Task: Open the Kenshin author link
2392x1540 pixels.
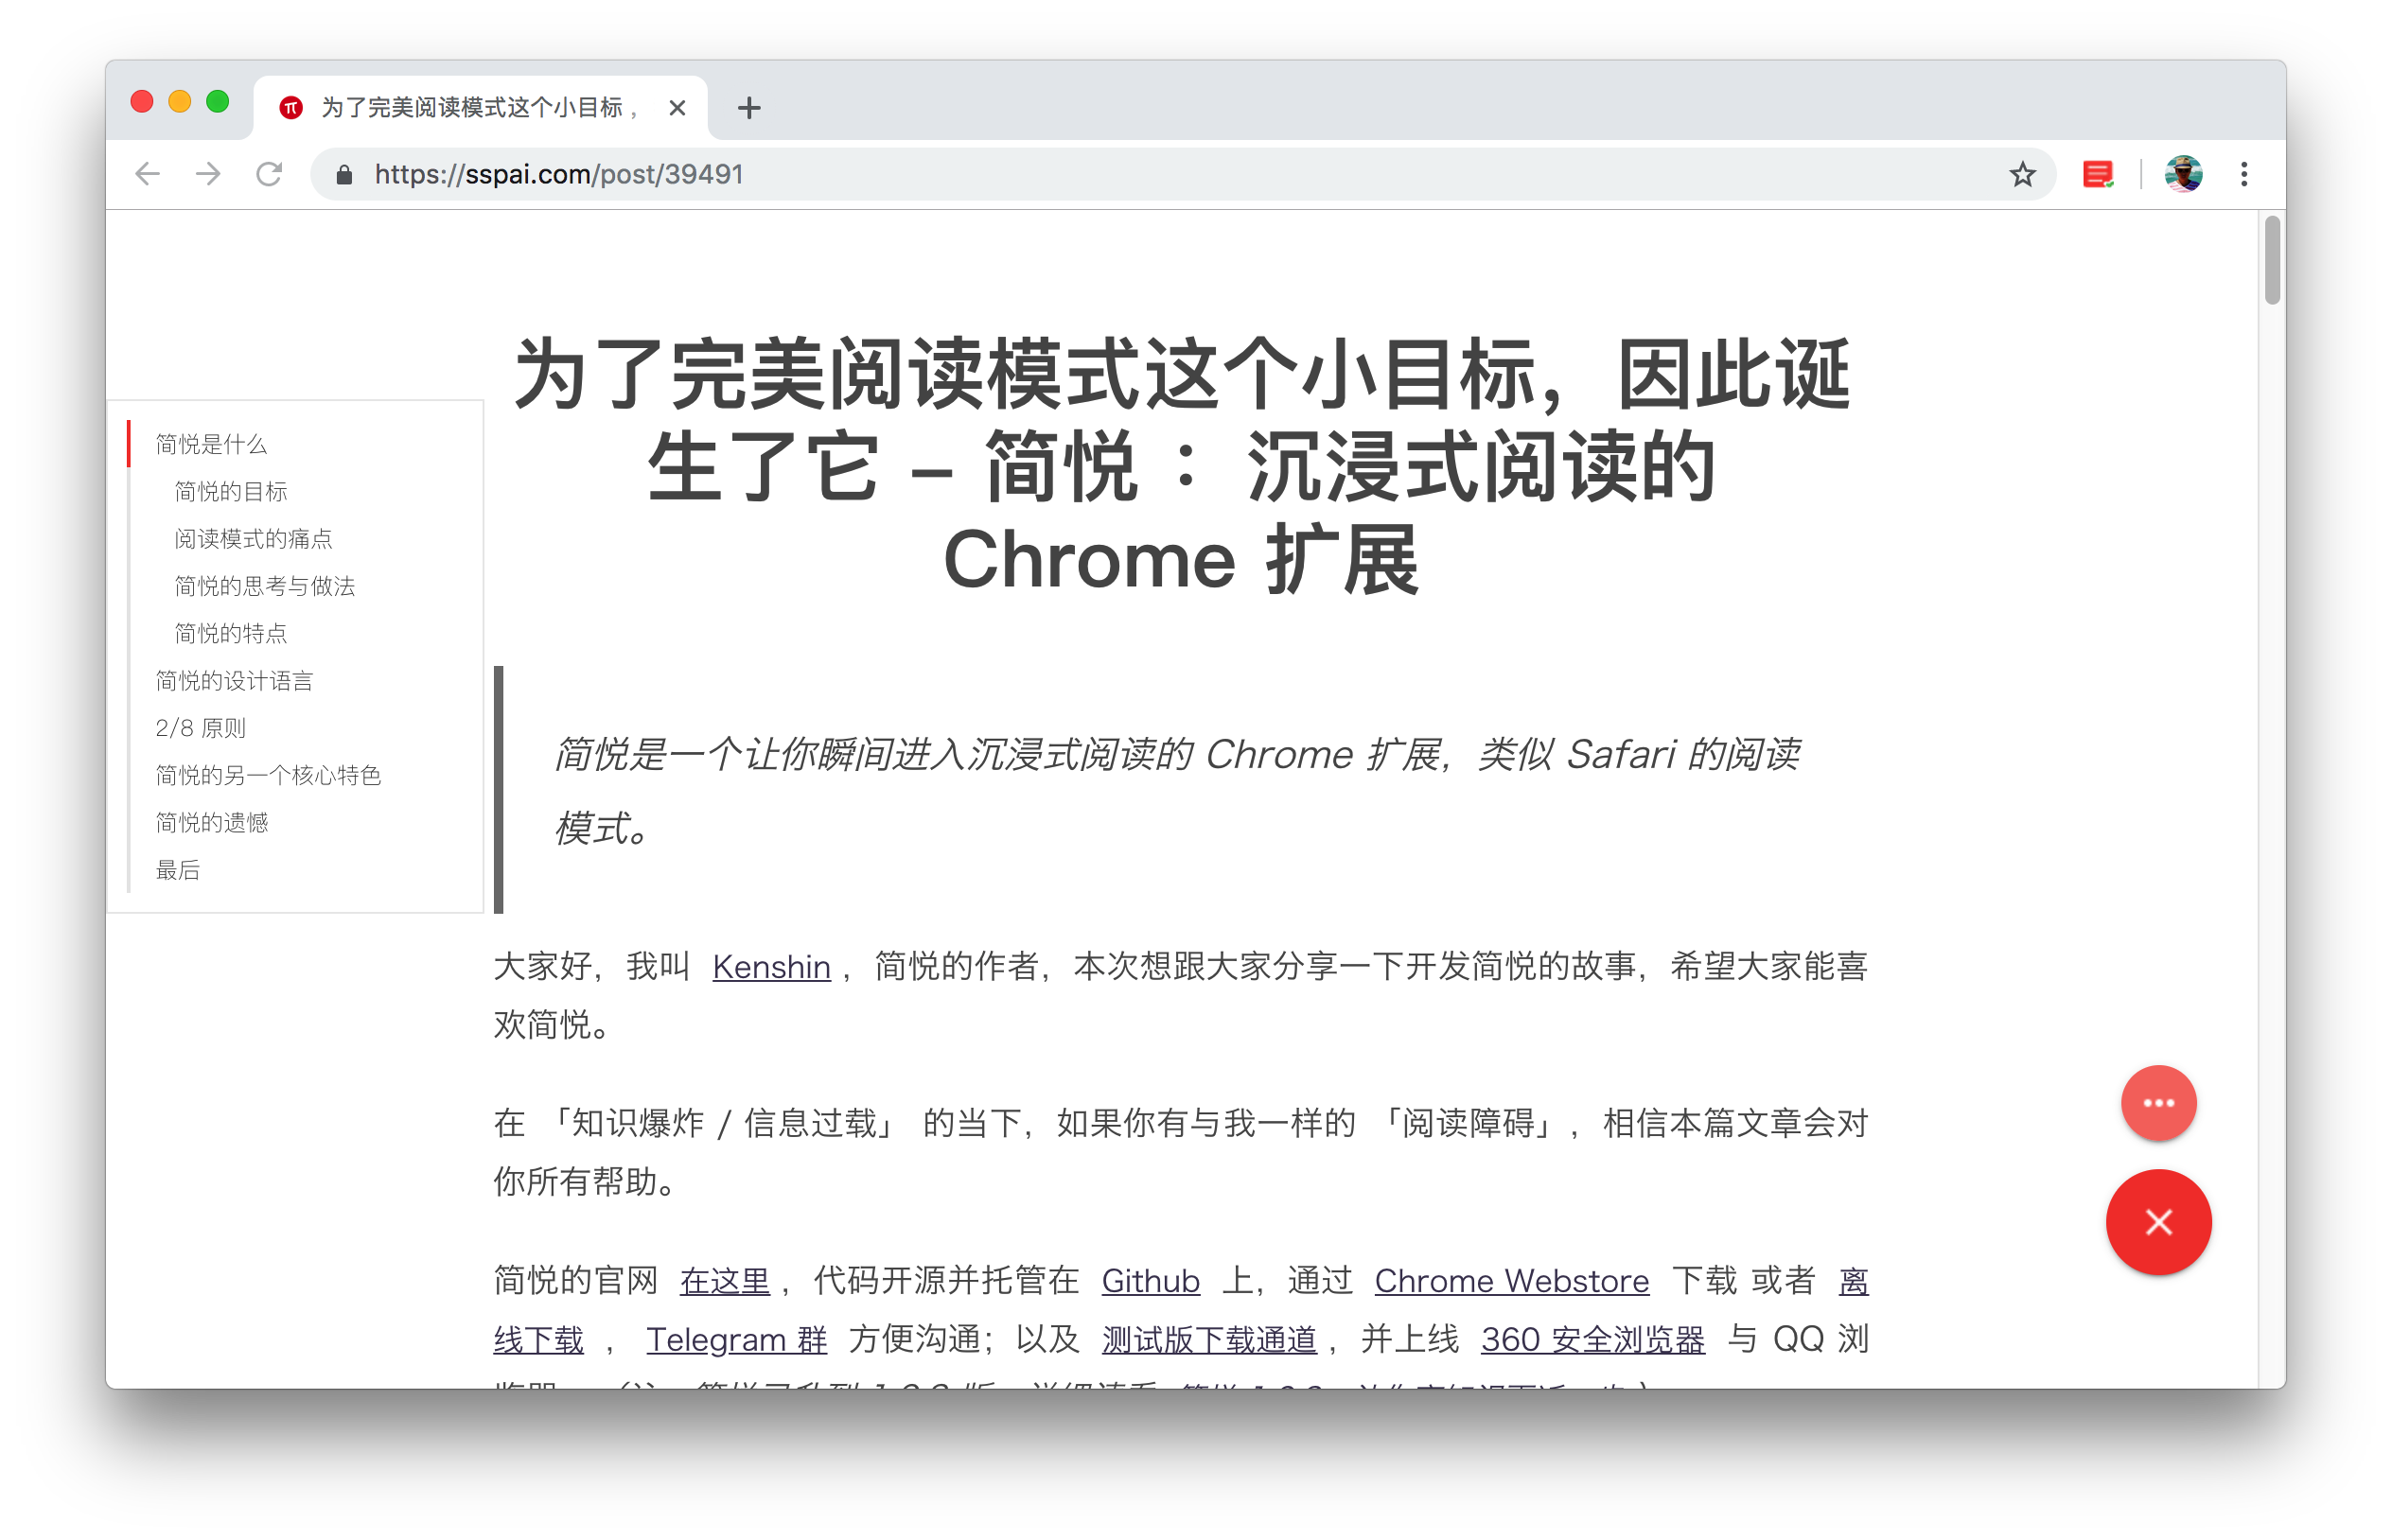Action: pyautogui.click(x=771, y=967)
